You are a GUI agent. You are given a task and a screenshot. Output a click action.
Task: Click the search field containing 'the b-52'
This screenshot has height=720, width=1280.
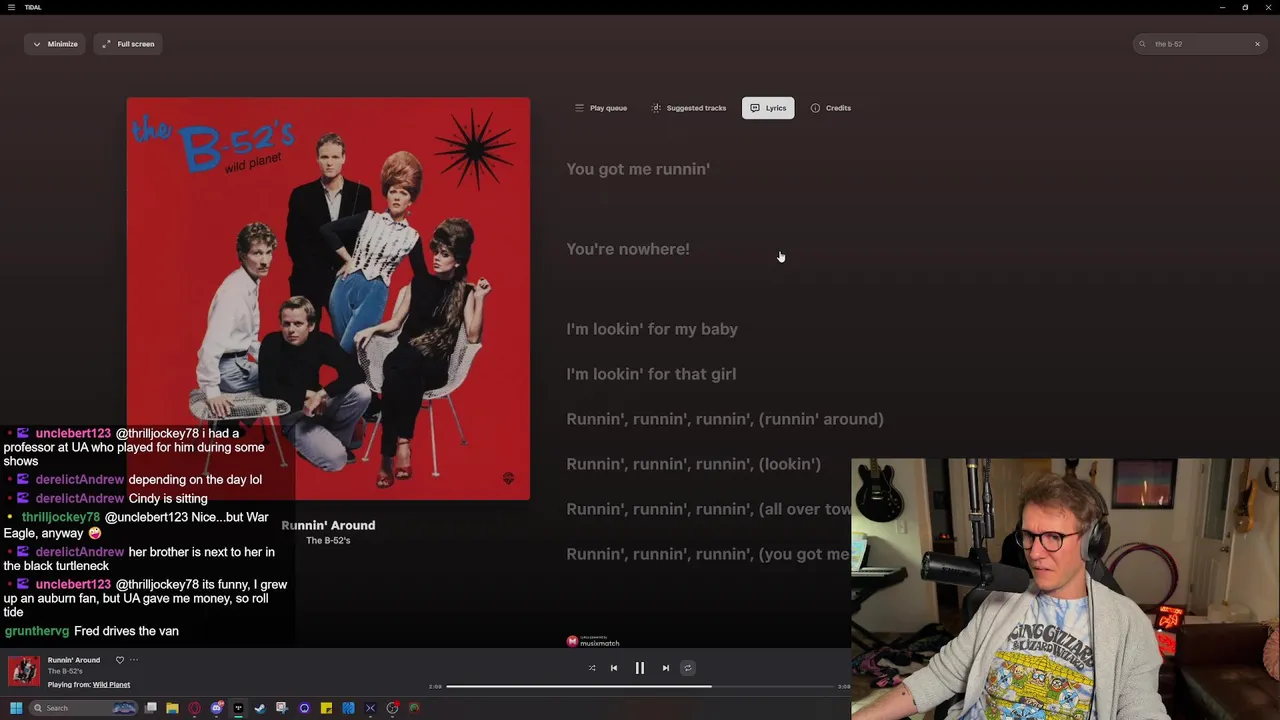[x=1200, y=44]
